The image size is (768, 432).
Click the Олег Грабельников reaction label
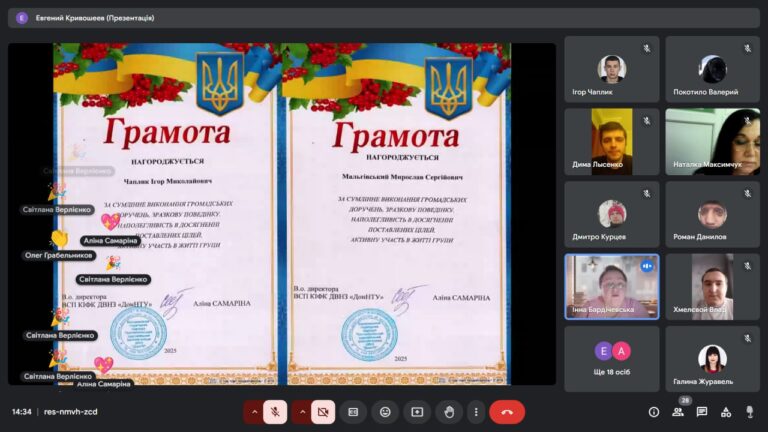point(59,255)
